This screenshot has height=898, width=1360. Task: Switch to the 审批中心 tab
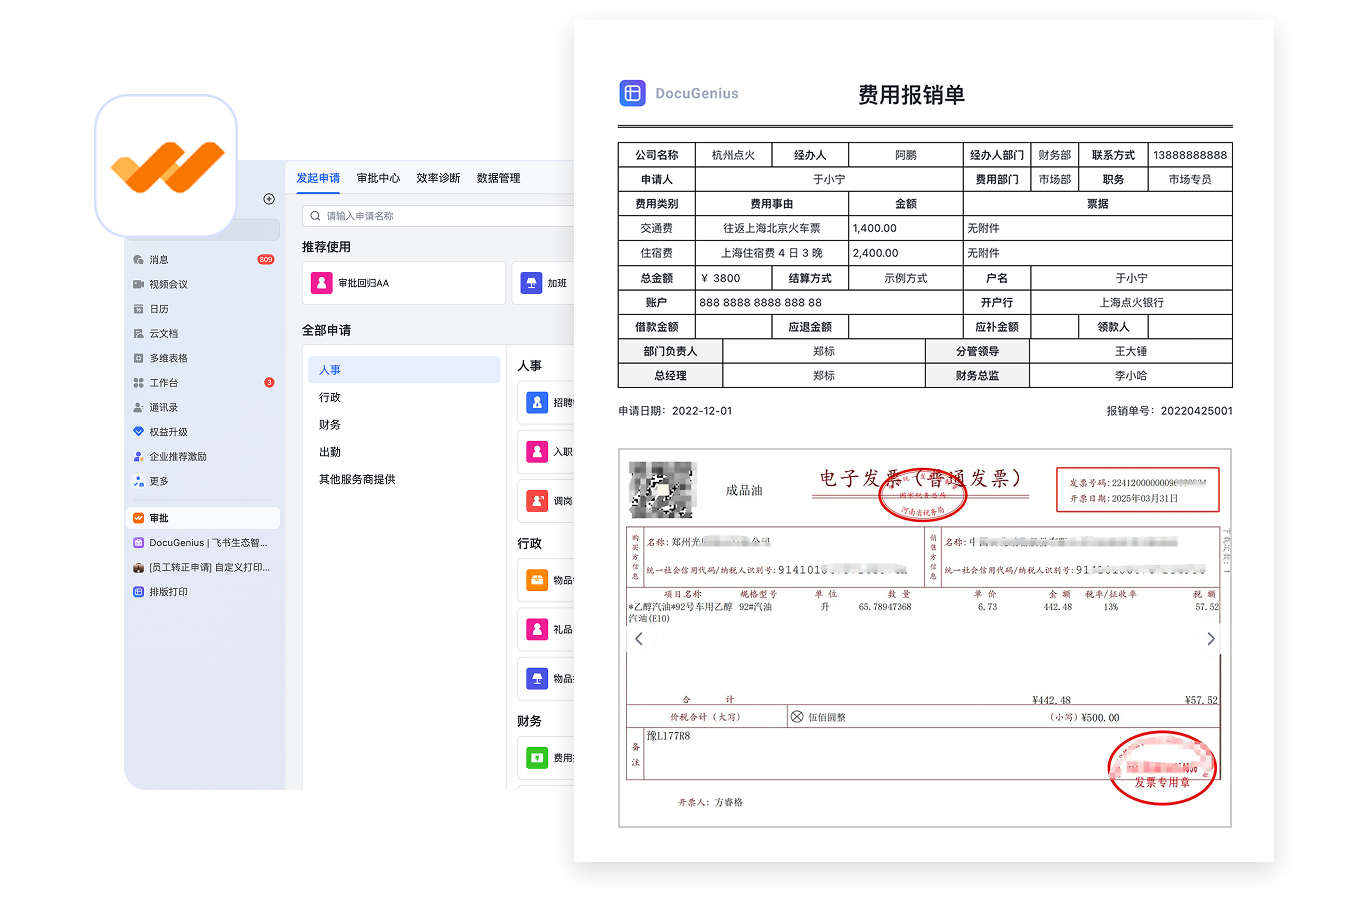click(x=378, y=178)
